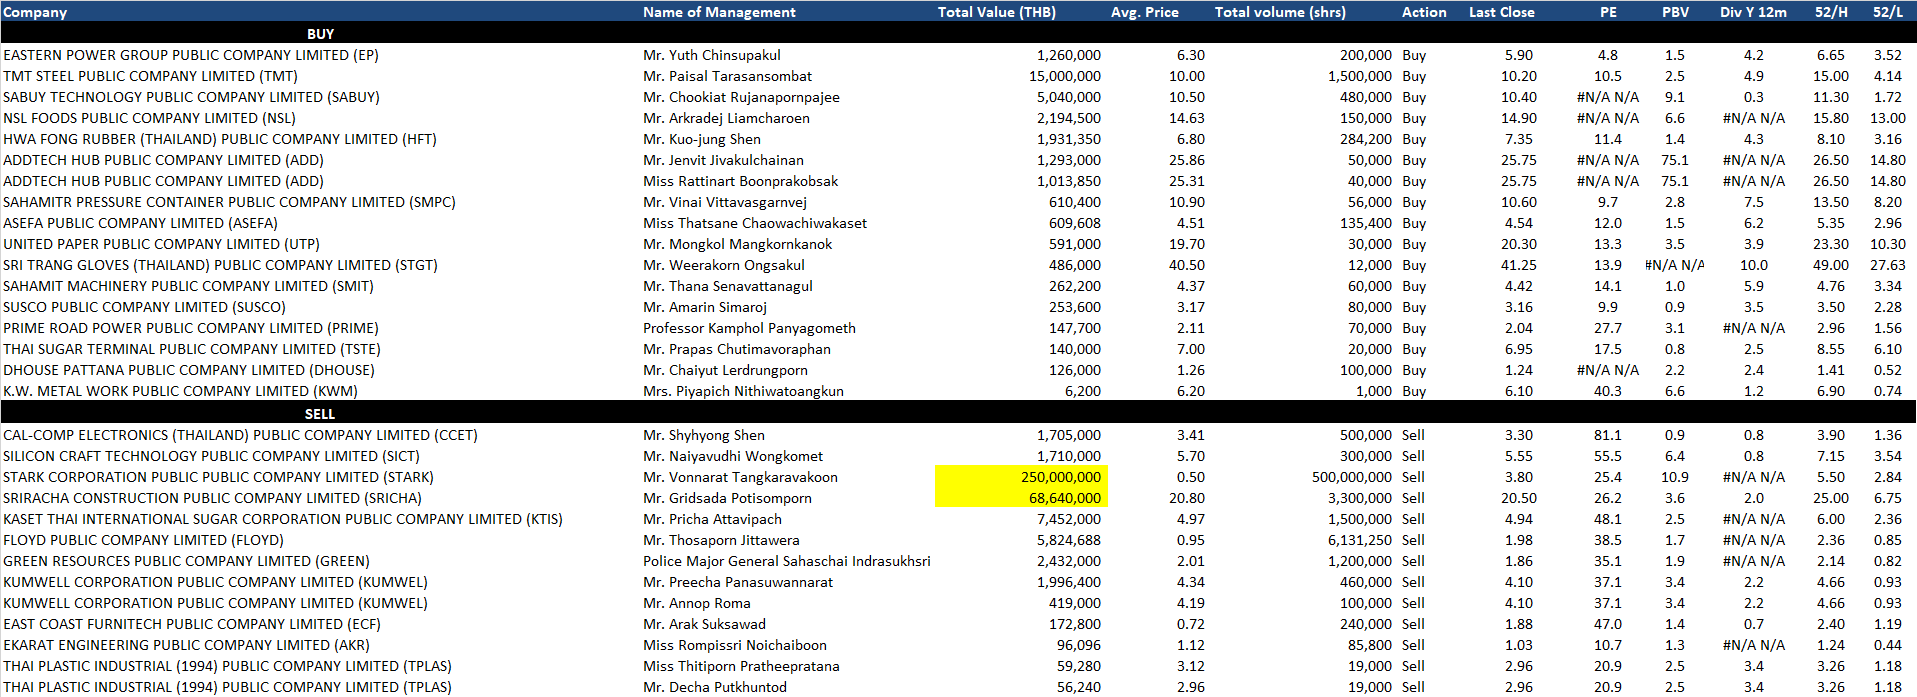Image resolution: width=1917 pixels, height=697 pixels.
Task: Select Police Major General Sahaschai Indrasukhsri cell
Action: pyautogui.click(x=786, y=561)
